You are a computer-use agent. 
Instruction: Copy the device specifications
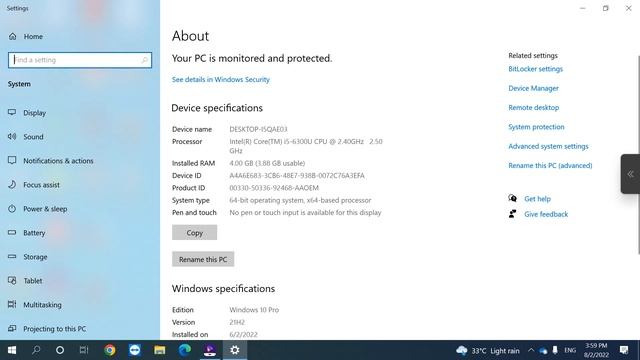pyautogui.click(x=194, y=233)
